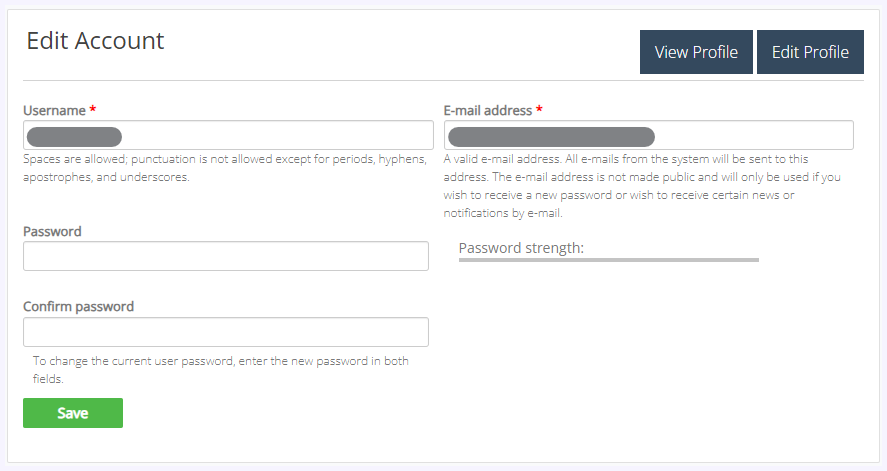Click the help text about changing password
The width and height of the screenshot is (887, 471).
pyautogui.click(x=221, y=370)
